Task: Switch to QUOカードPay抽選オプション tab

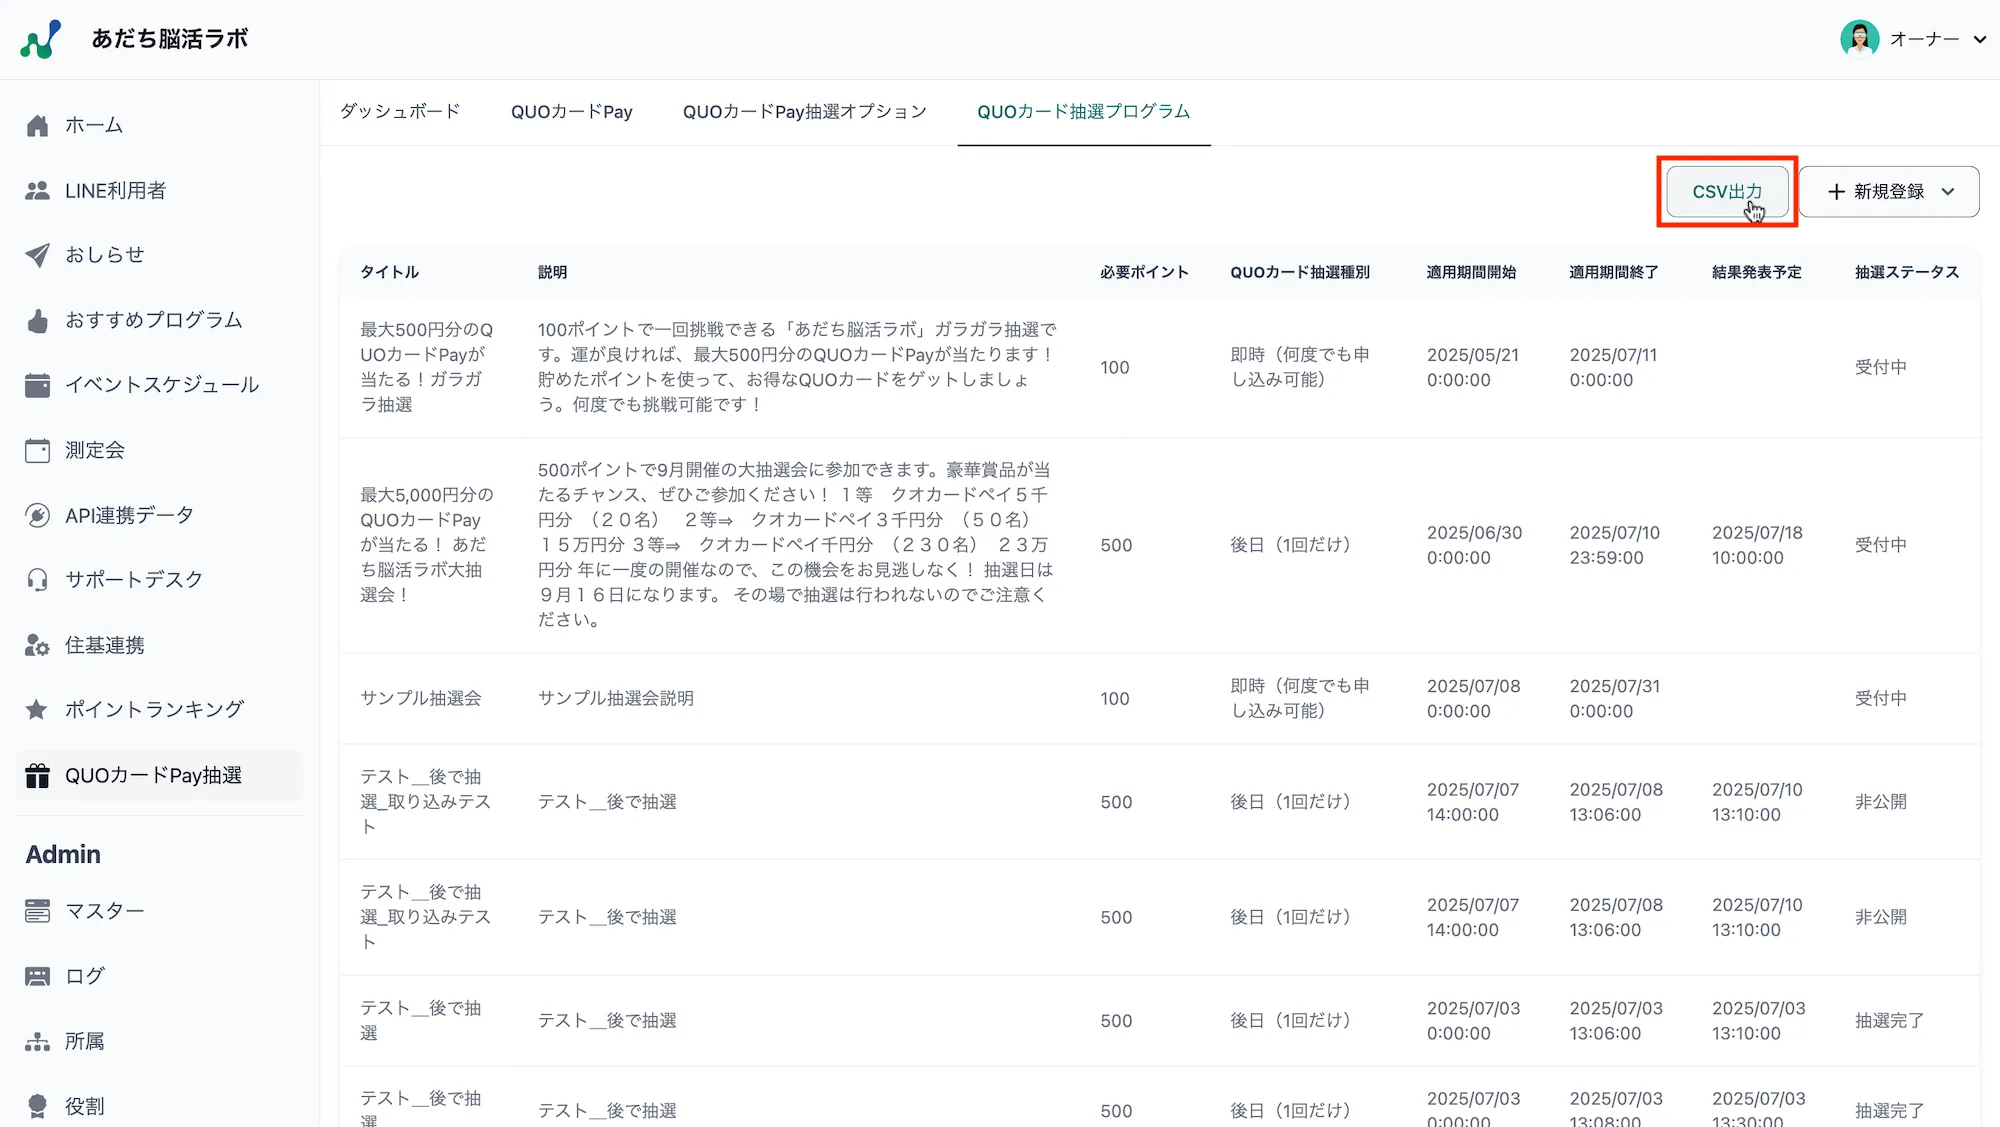Action: (804, 112)
